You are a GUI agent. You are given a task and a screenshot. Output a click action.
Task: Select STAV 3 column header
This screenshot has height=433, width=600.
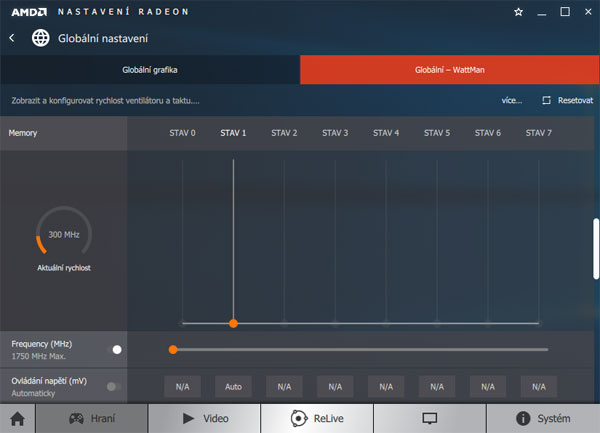click(335, 133)
